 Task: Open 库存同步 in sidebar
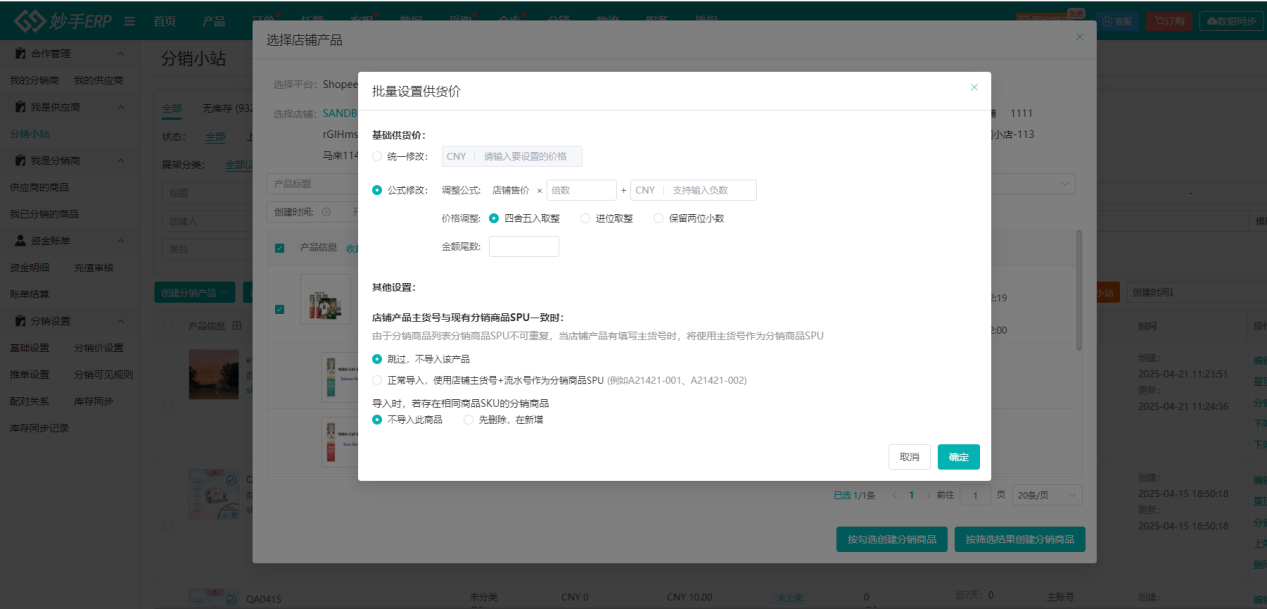93,401
